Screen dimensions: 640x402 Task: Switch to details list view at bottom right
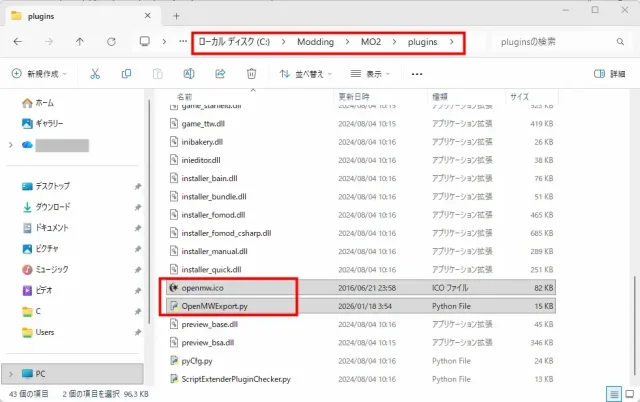[x=614, y=394]
